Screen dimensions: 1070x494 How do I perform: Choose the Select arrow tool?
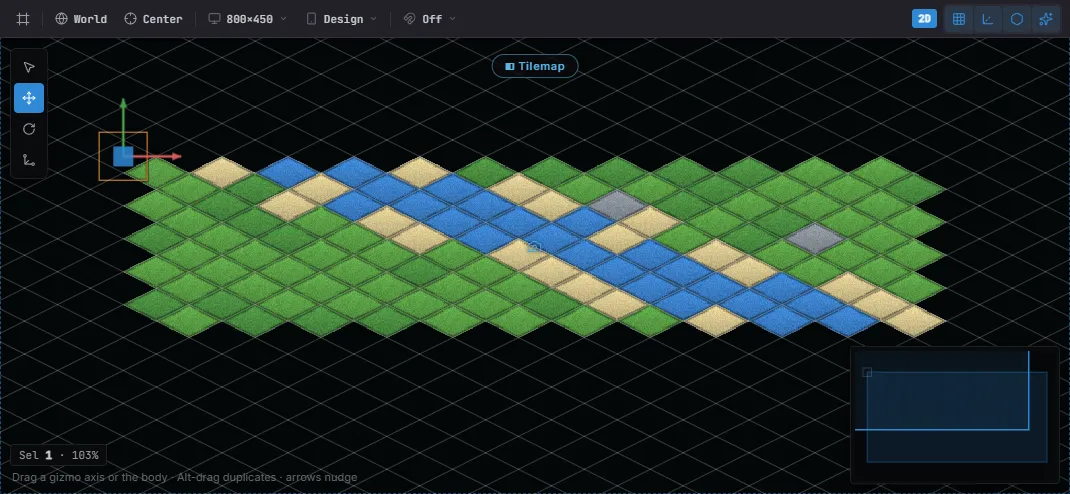pyautogui.click(x=29, y=67)
